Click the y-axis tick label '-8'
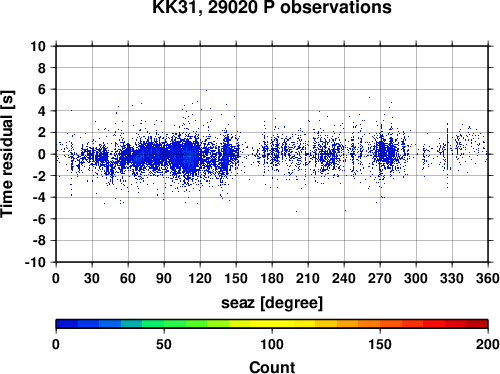This screenshot has height=374, width=500. point(39,241)
